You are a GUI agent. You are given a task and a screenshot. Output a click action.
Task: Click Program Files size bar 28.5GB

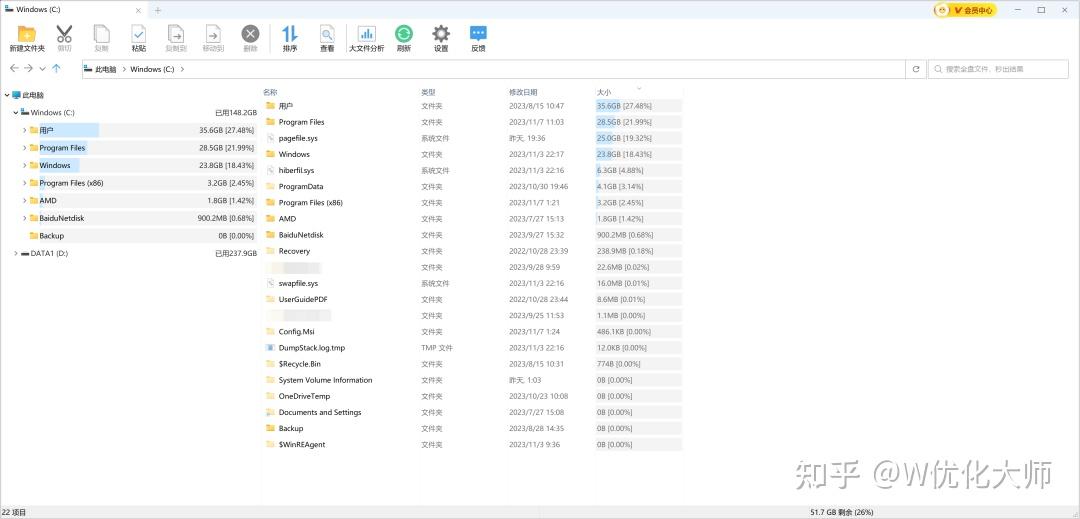click(638, 122)
